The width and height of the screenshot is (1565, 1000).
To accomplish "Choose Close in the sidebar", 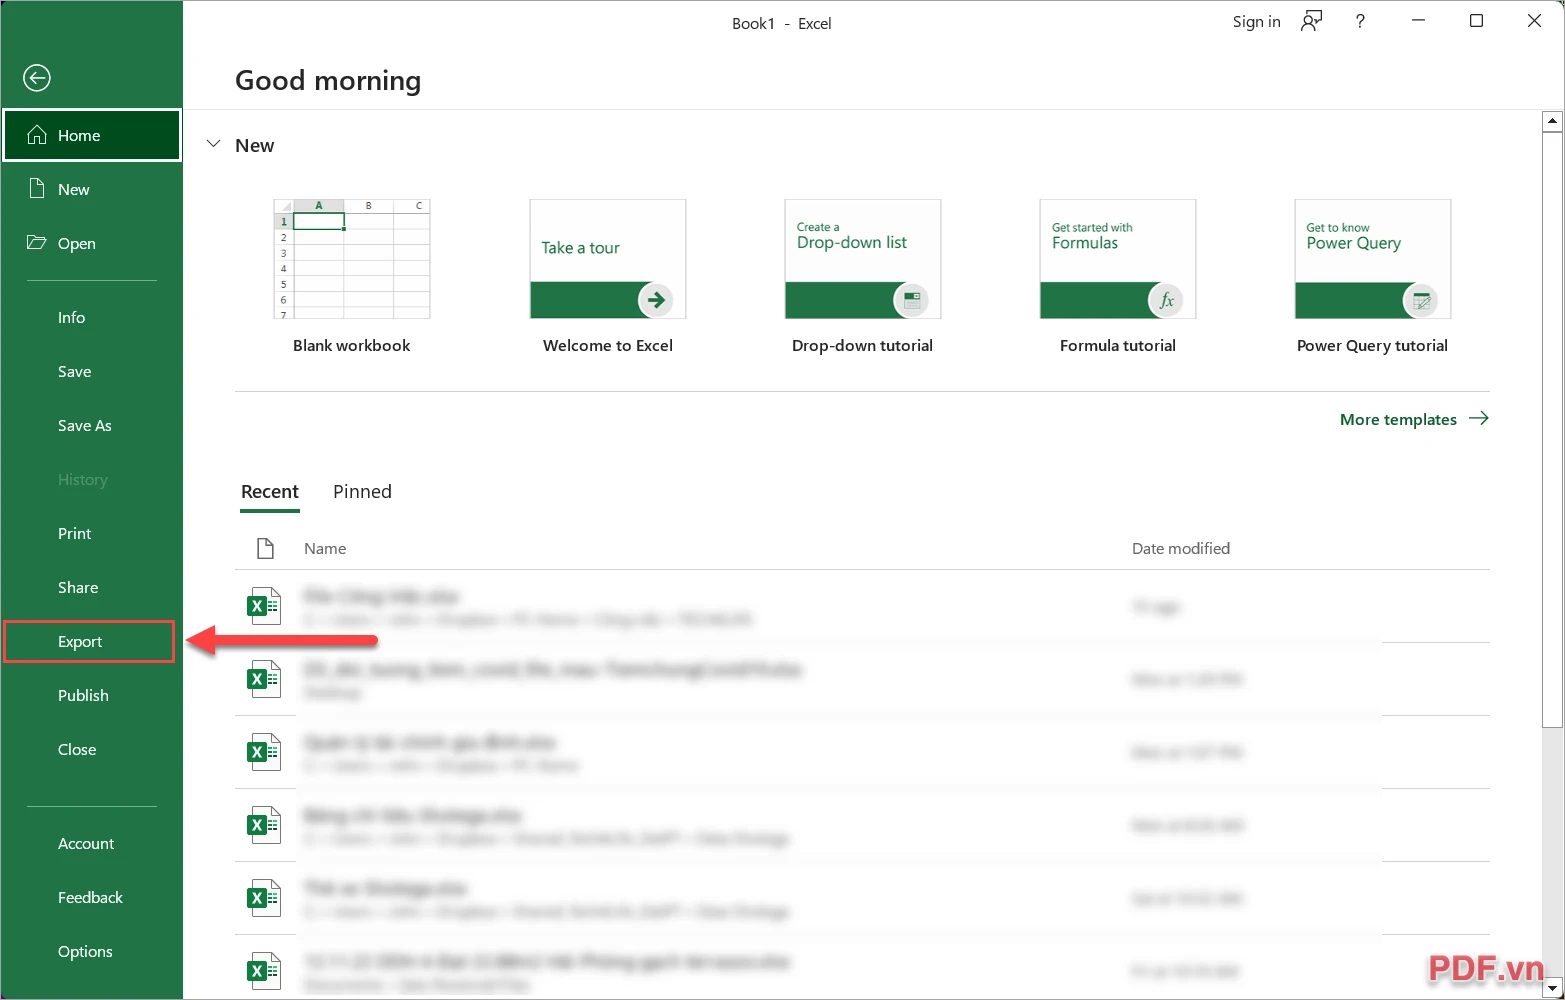I will (x=92, y=749).
